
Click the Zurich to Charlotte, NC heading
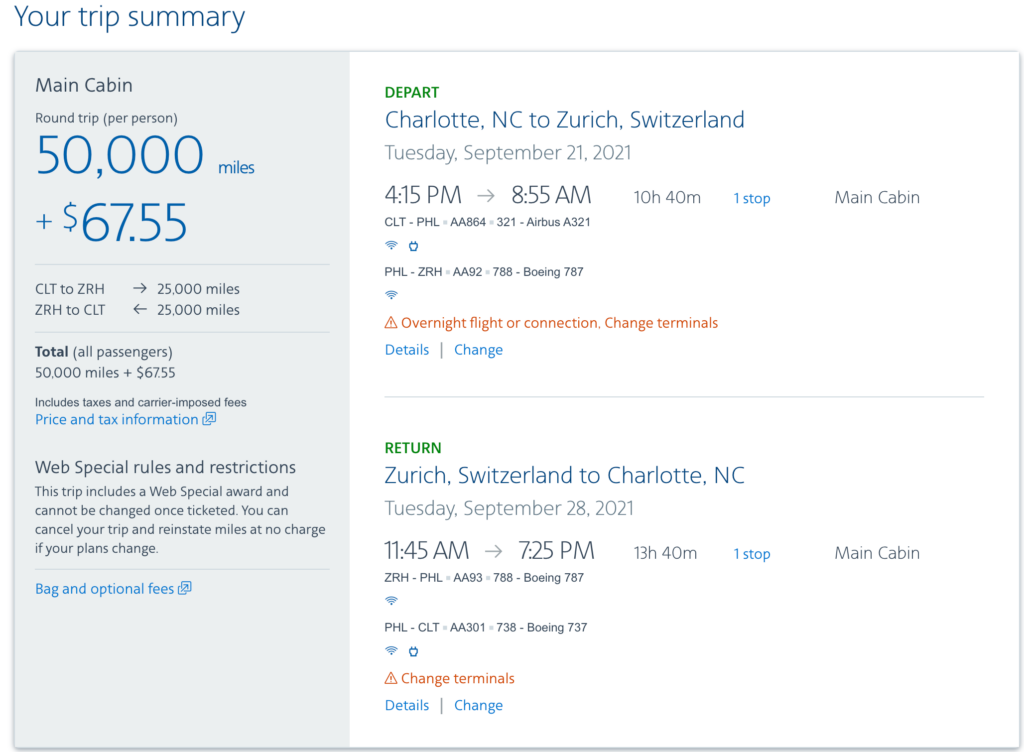(x=564, y=475)
